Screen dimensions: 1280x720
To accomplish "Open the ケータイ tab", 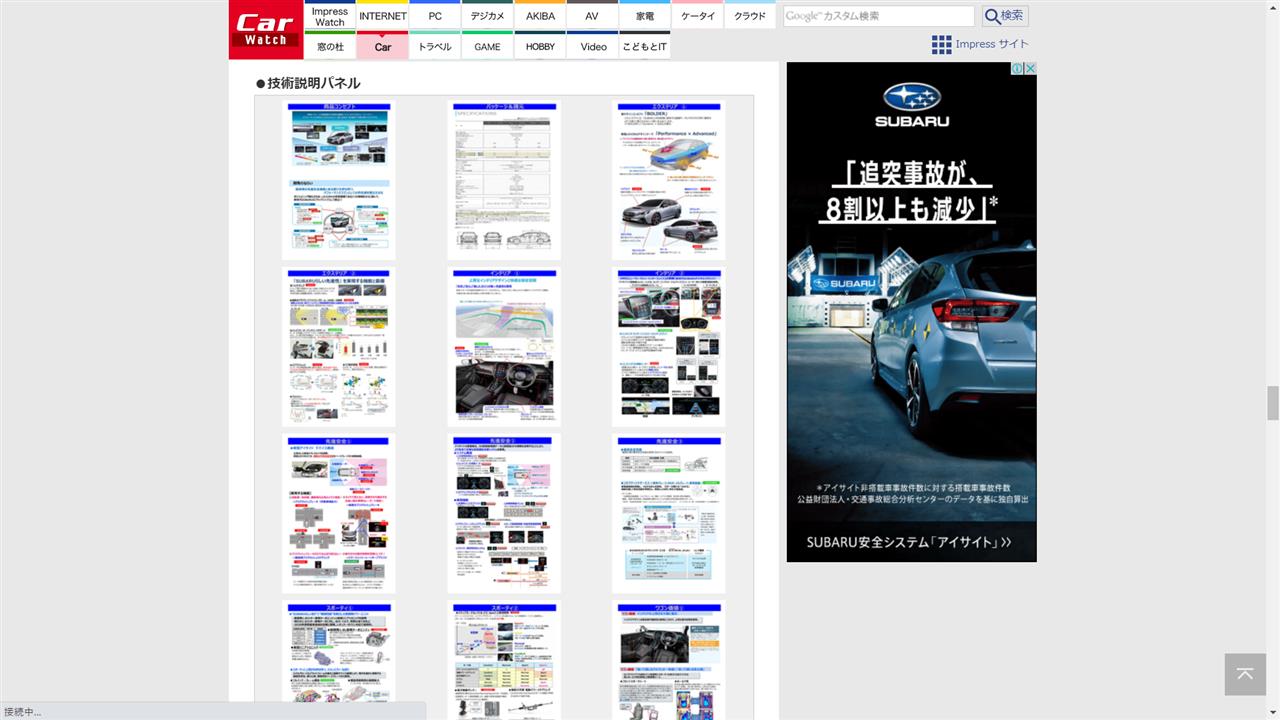I will [x=698, y=16].
